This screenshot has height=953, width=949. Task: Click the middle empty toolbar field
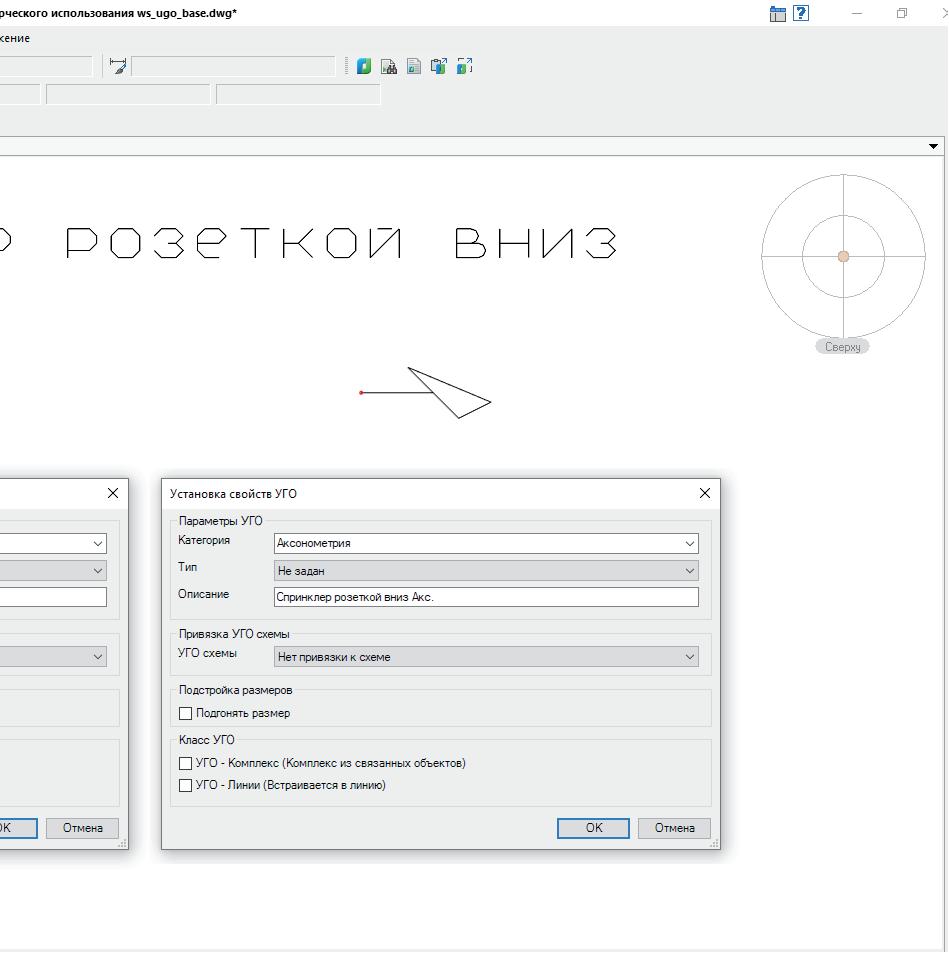(x=128, y=95)
